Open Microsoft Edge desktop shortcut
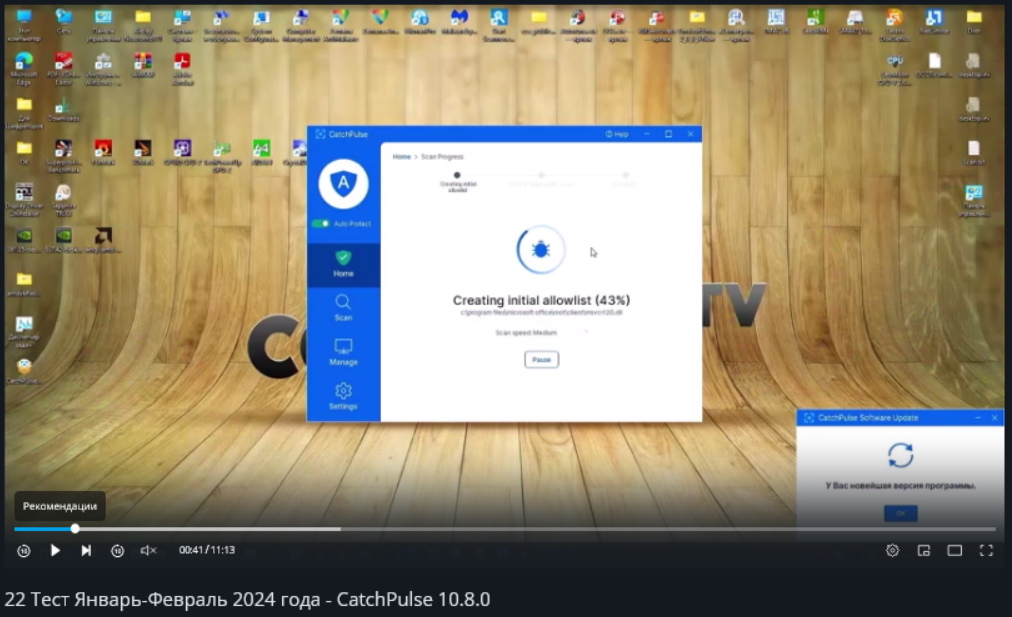This screenshot has height=617, width=1012. click(x=24, y=68)
